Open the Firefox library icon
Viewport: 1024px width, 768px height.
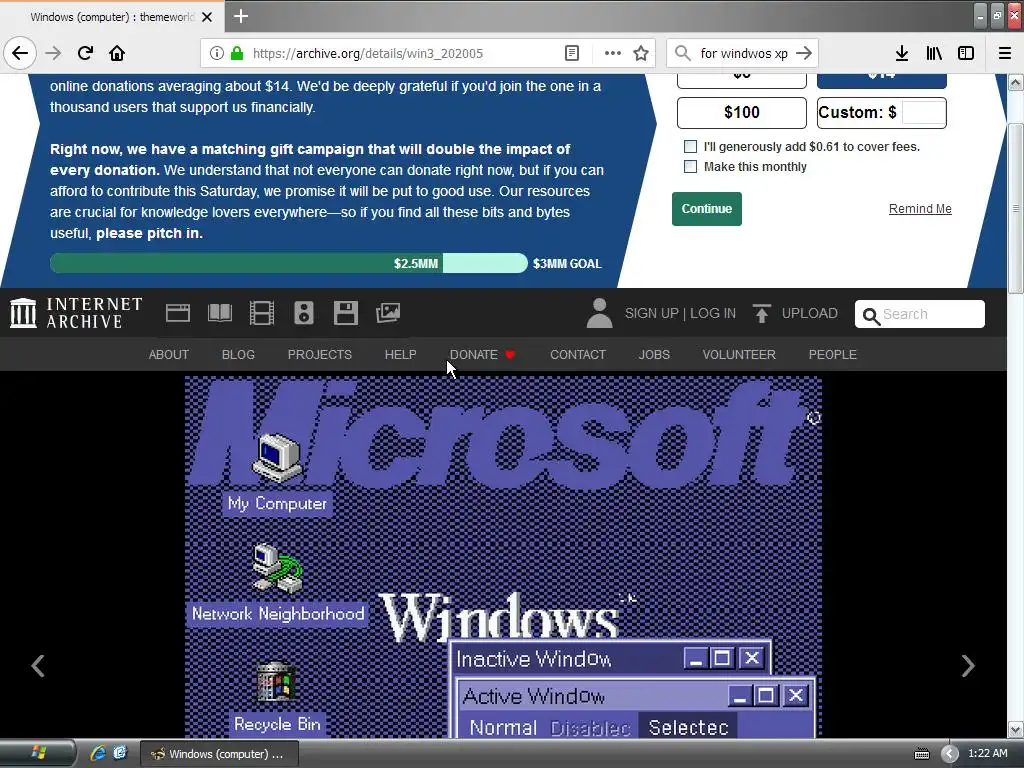934,53
